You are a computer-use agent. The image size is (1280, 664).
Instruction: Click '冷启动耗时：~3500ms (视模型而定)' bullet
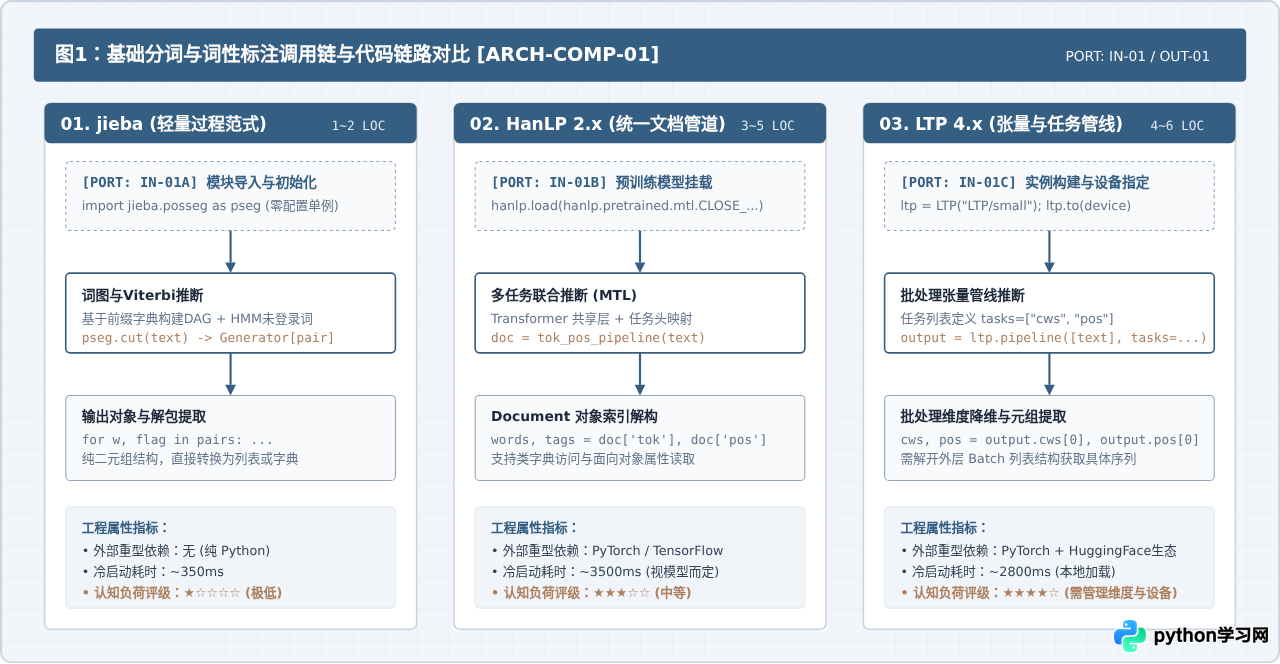click(x=605, y=571)
